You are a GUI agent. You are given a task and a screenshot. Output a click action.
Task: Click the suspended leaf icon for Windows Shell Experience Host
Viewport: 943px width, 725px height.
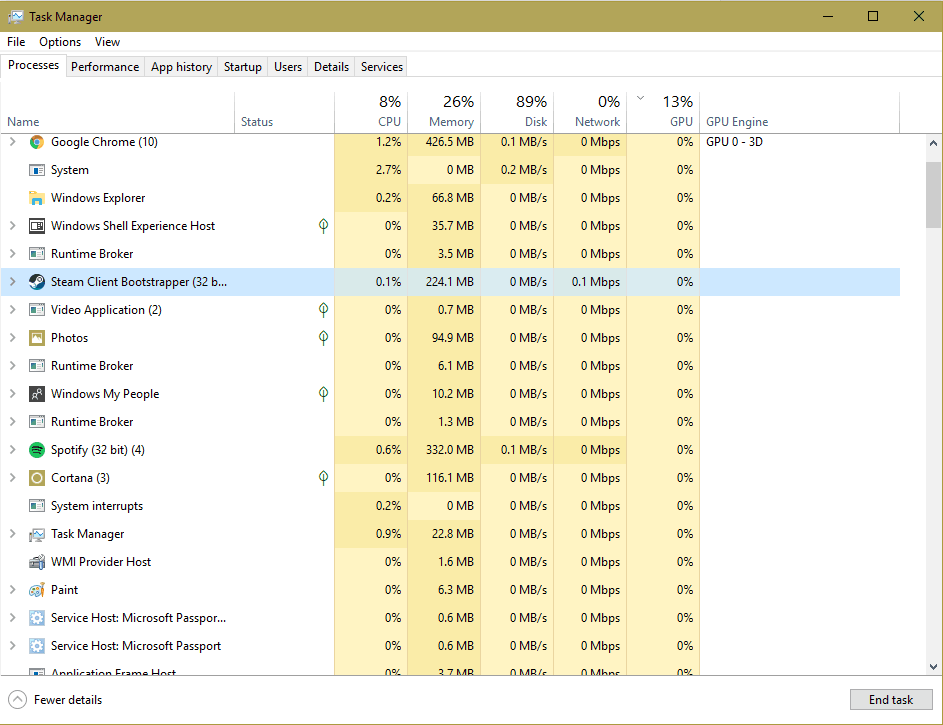324,226
